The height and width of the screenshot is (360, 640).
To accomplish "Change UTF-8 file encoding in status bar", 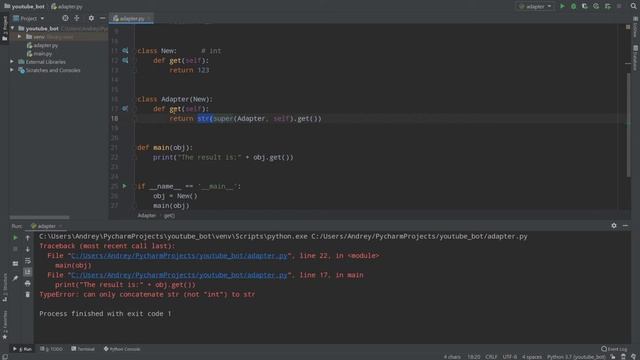I will point(510,357).
